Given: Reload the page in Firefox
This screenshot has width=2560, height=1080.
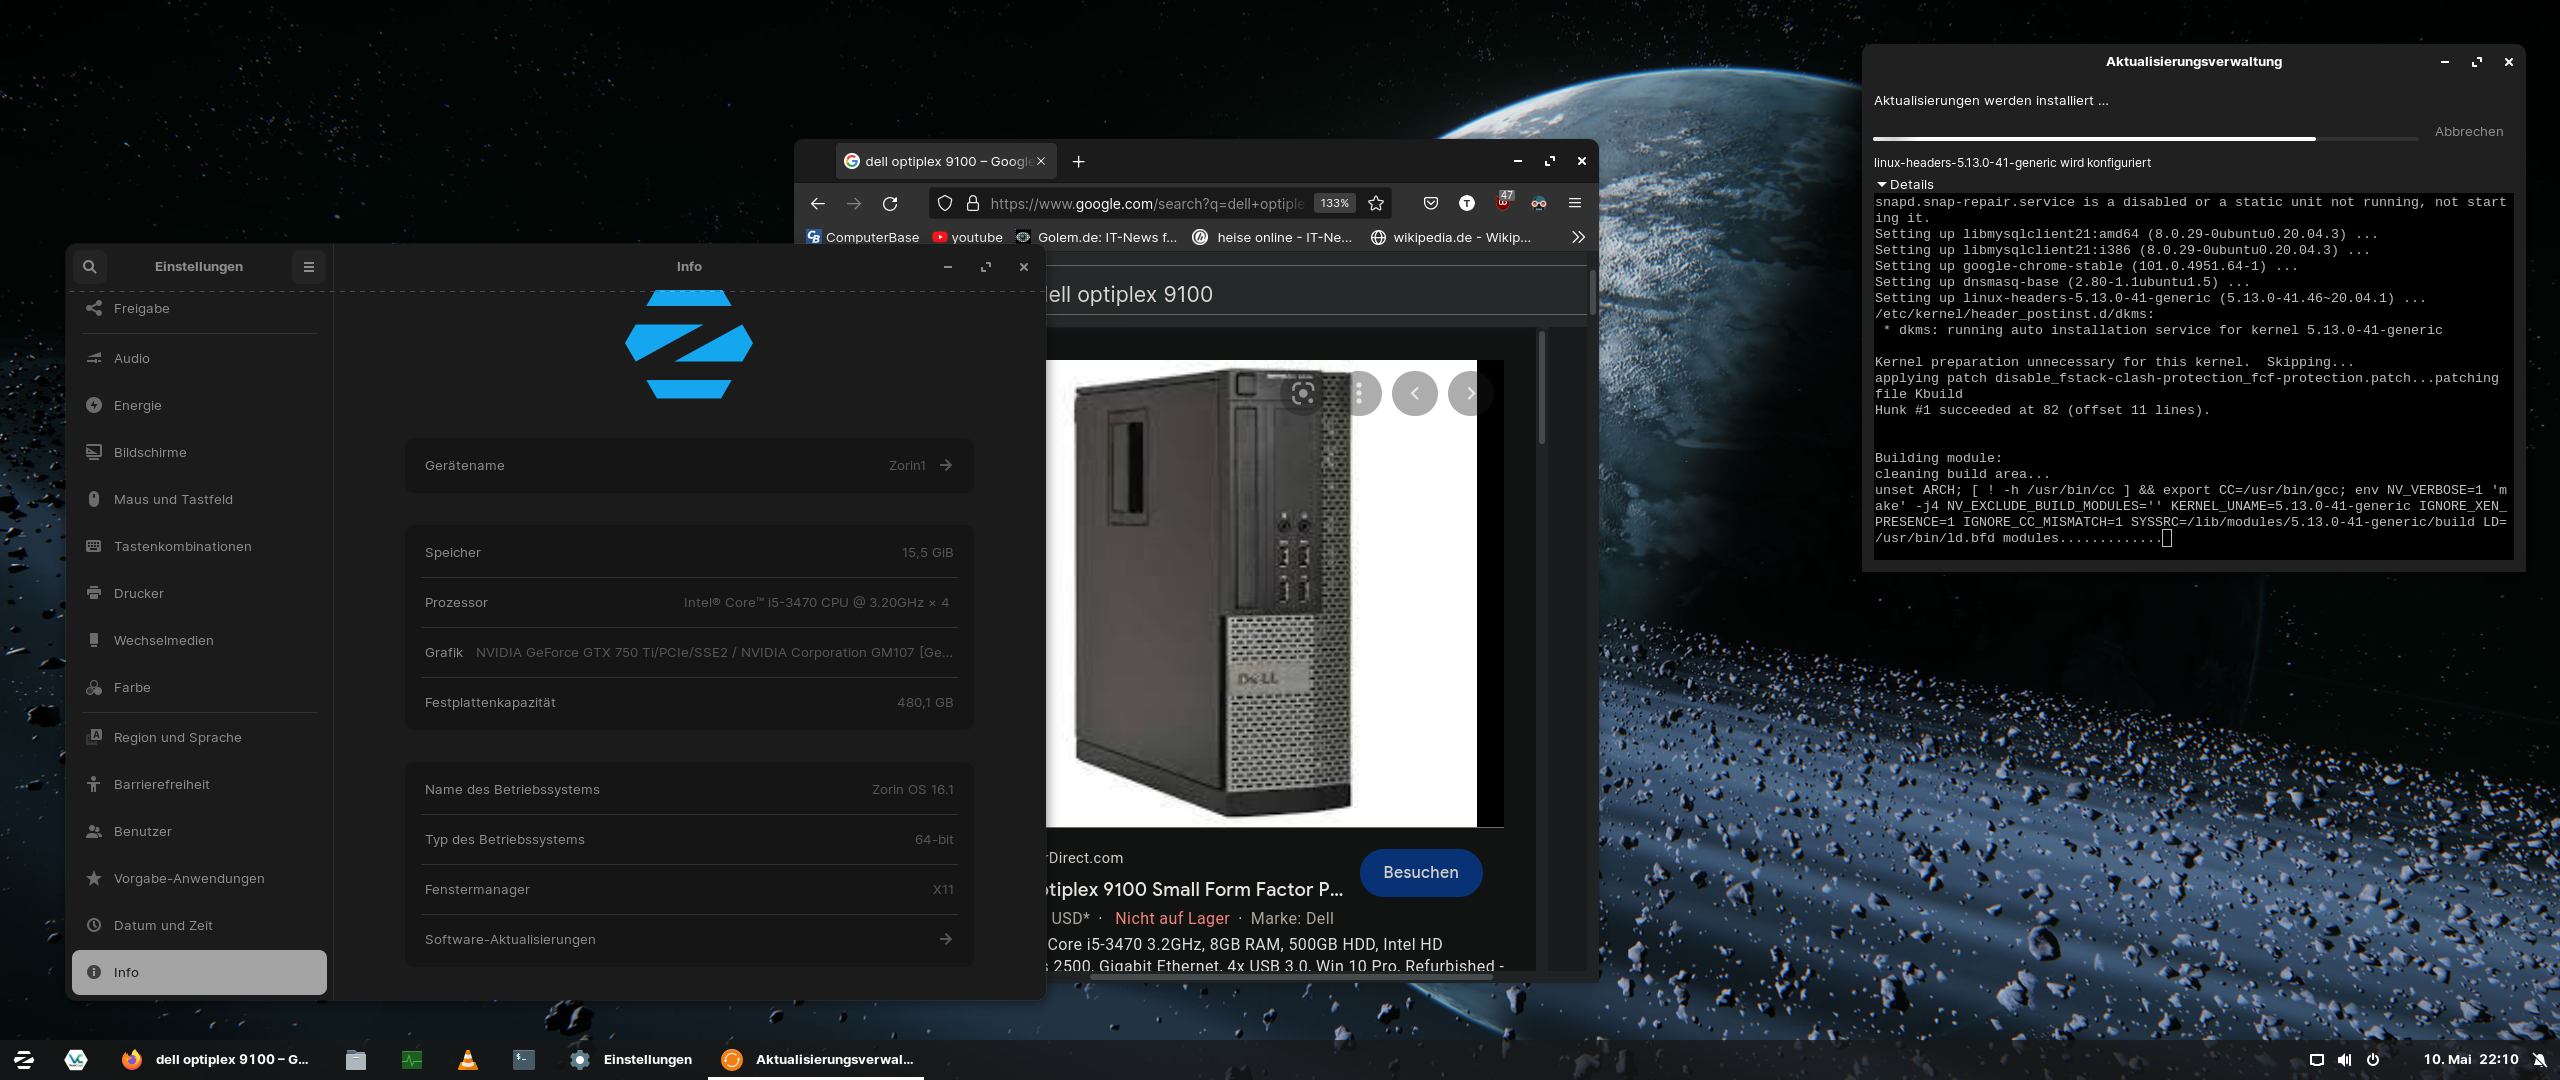Looking at the screenshot, I should tap(890, 204).
